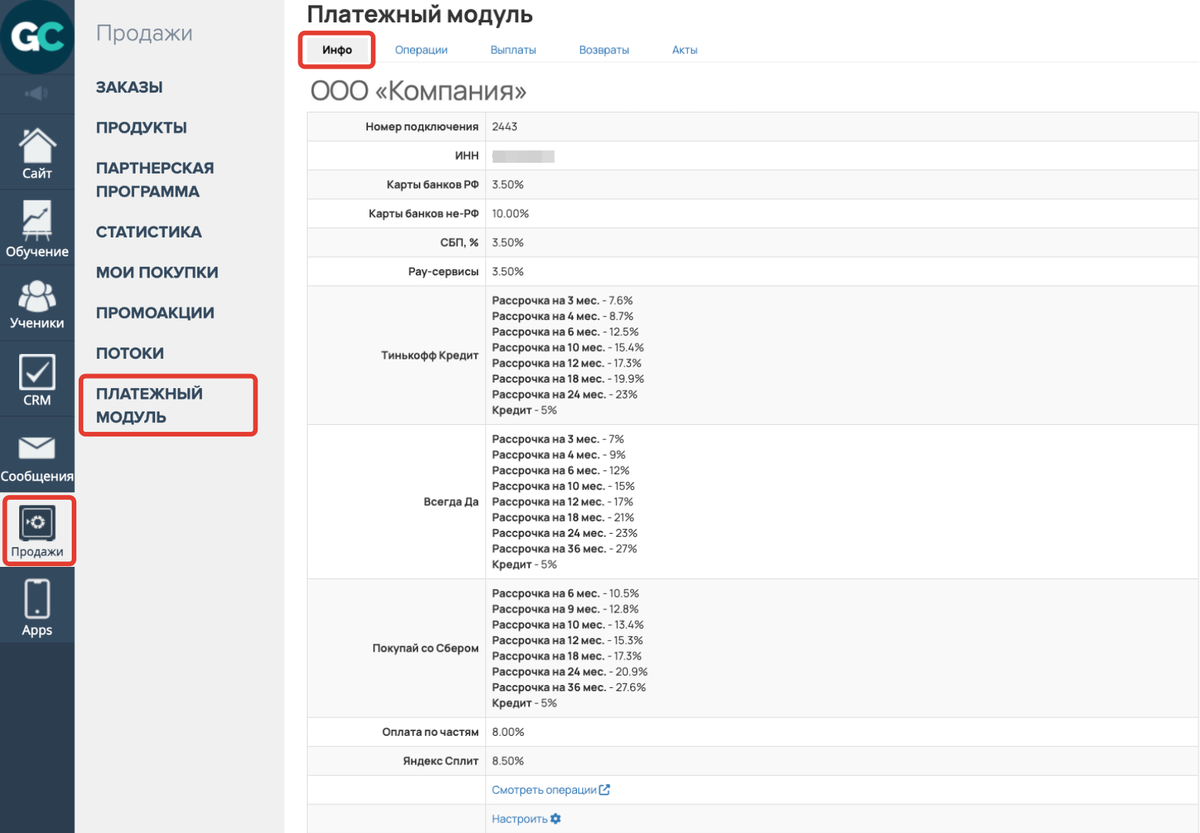Open Платежный модуль menu item
The image size is (1200, 833).
[x=149, y=405]
